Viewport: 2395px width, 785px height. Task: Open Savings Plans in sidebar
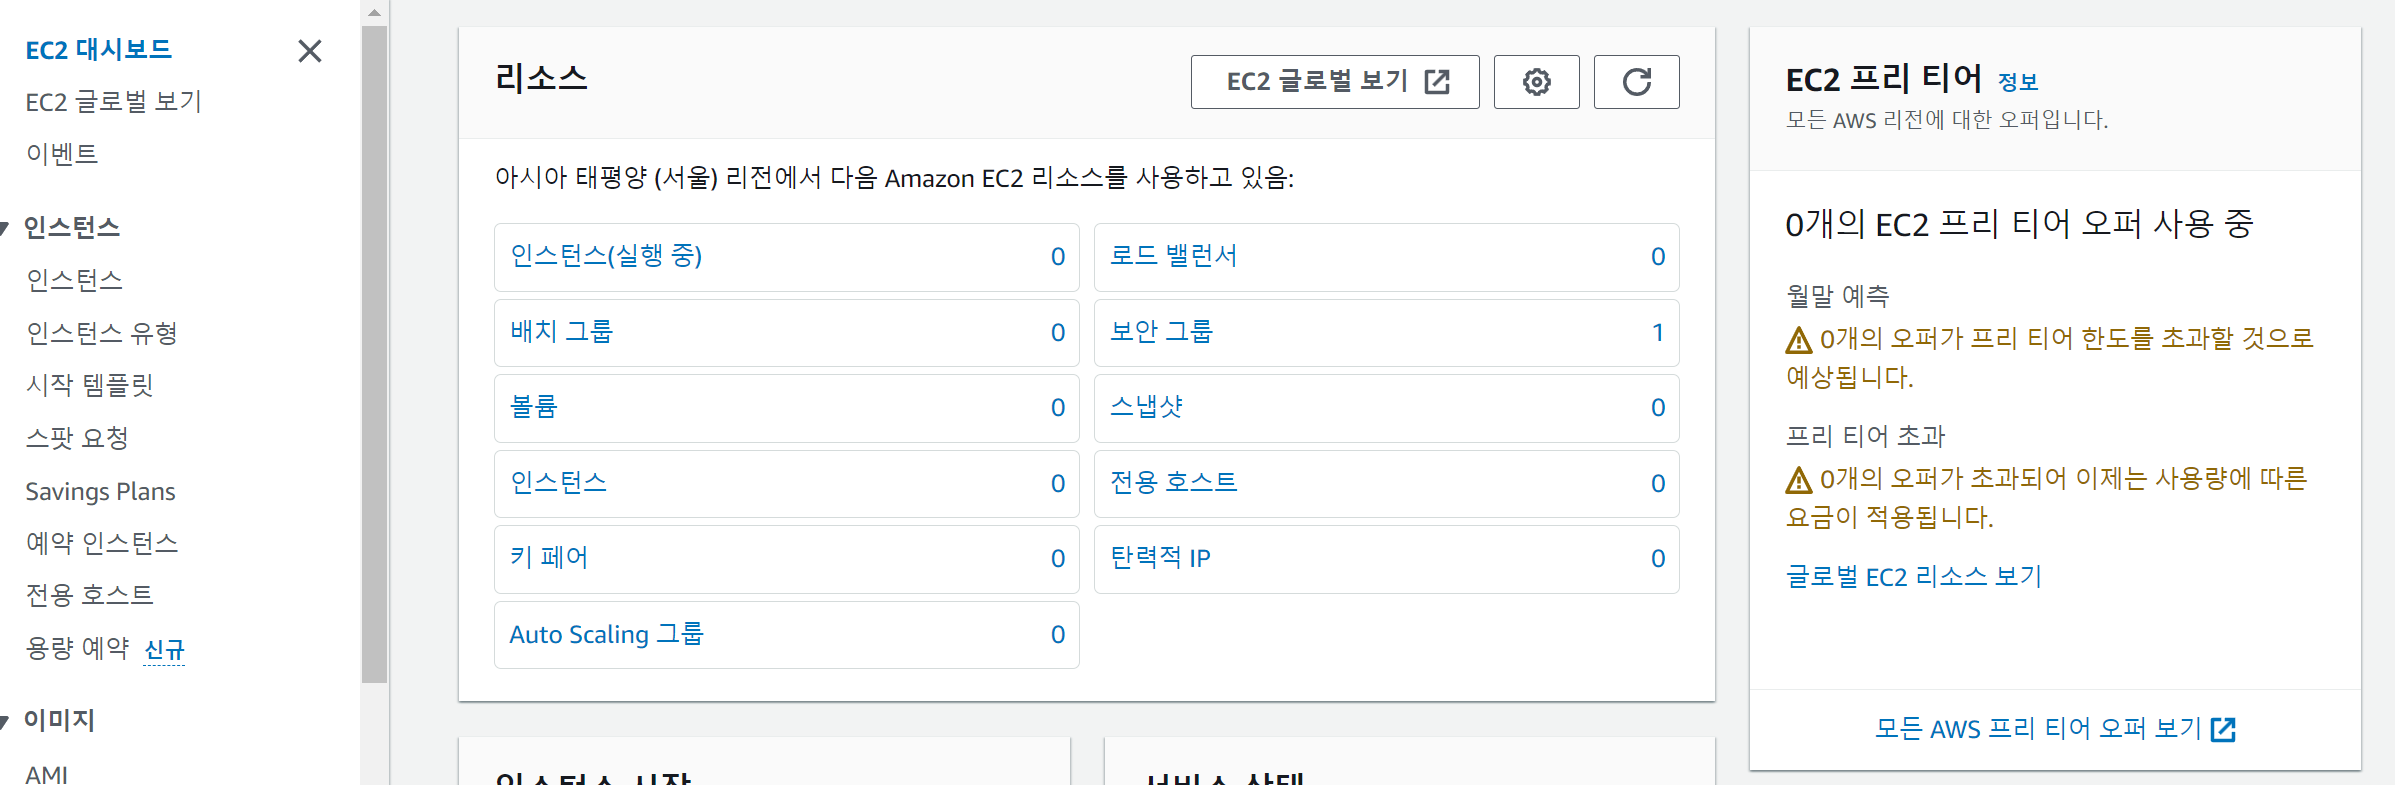(x=100, y=491)
